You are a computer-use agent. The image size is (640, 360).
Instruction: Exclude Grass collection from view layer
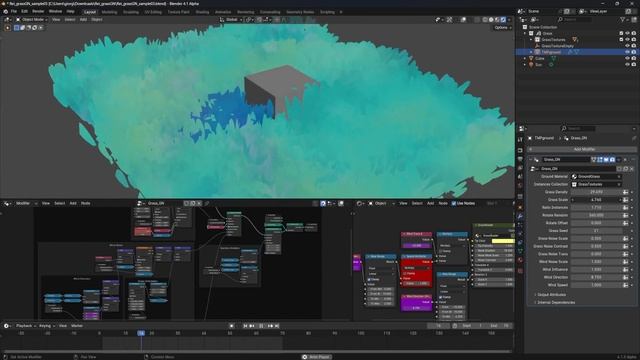[621, 33]
